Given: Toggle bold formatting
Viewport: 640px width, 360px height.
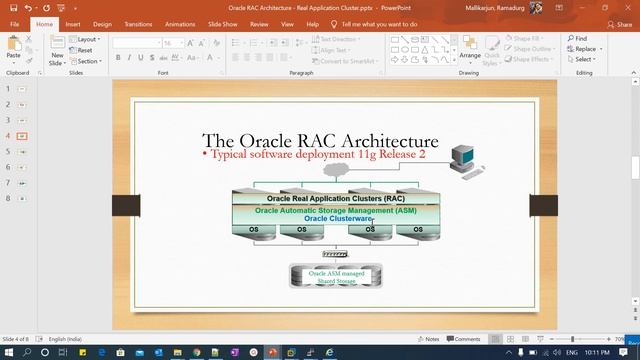Looking at the screenshot, I should (118, 58).
